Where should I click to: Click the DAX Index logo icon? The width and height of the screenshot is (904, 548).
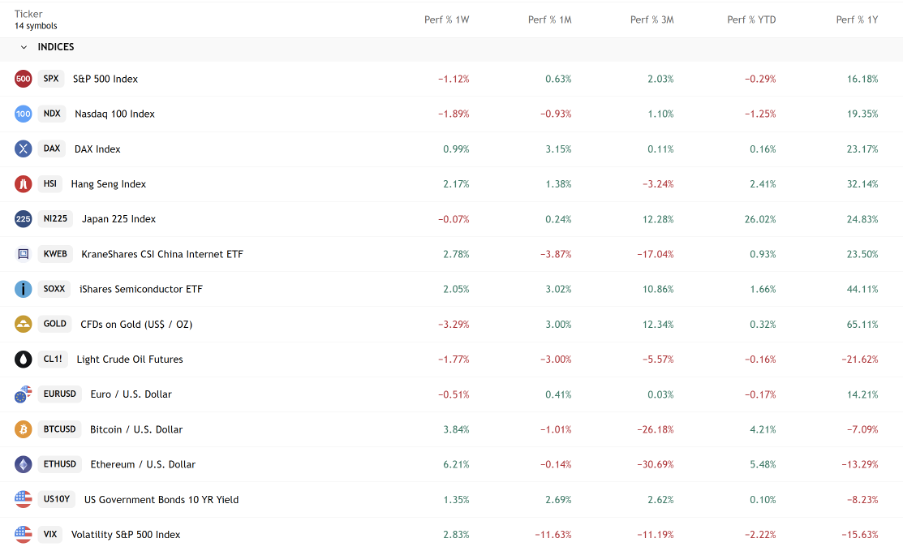[x=23, y=149]
